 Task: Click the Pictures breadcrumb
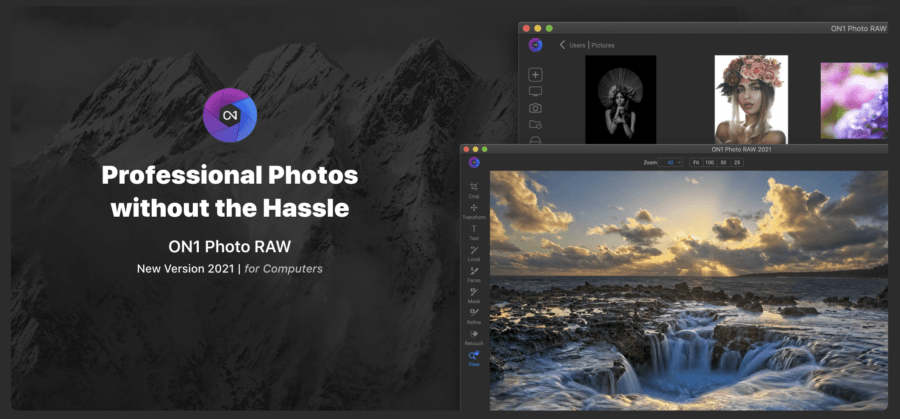click(603, 45)
